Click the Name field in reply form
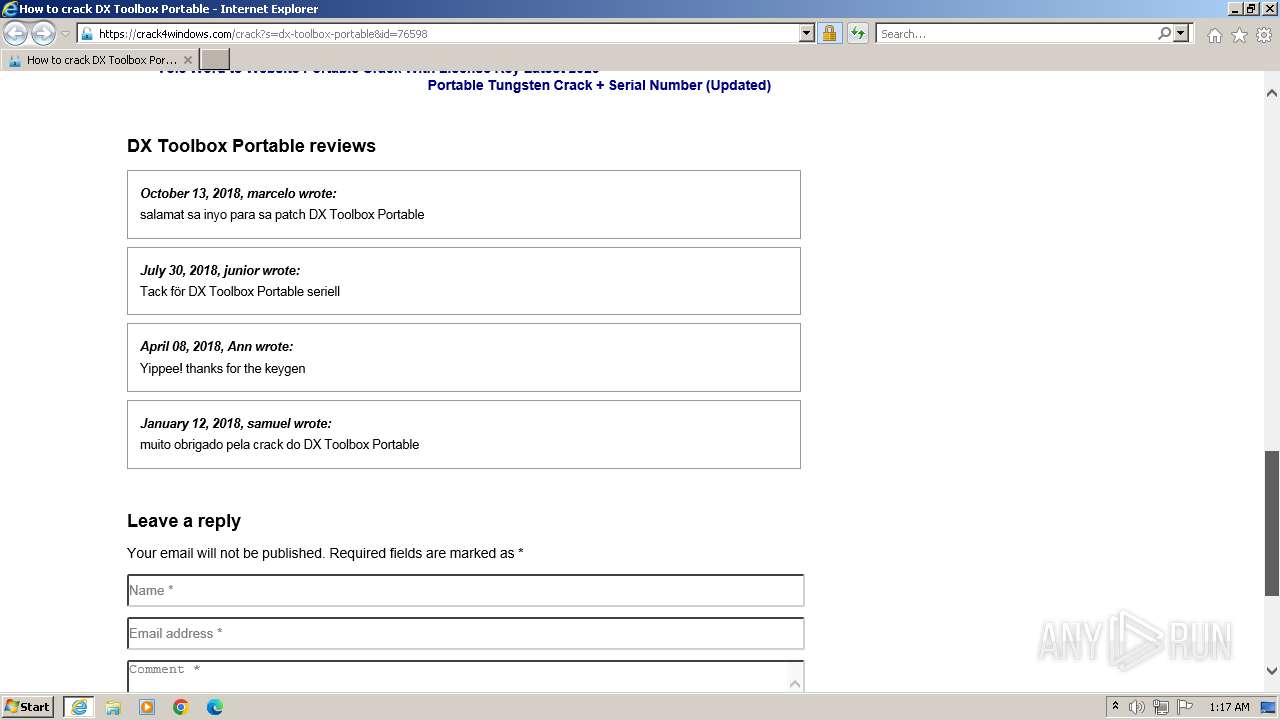The width and height of the screenshot is (1280, 720). click(x=466, y=590)
